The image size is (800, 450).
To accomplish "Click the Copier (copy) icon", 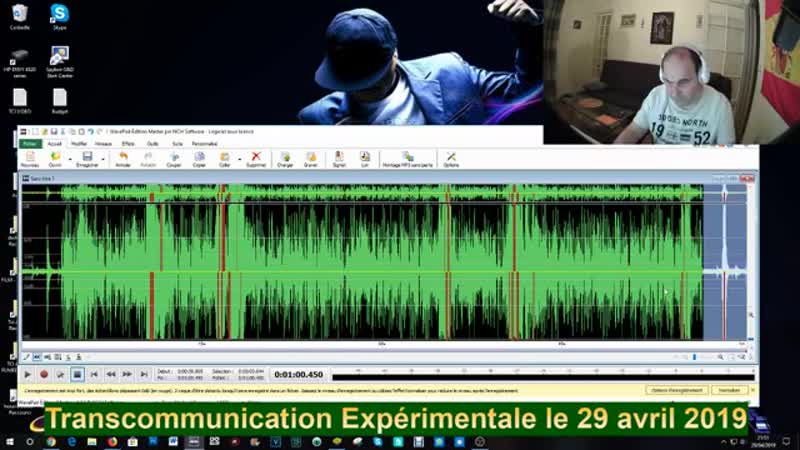I will (199, 158).
